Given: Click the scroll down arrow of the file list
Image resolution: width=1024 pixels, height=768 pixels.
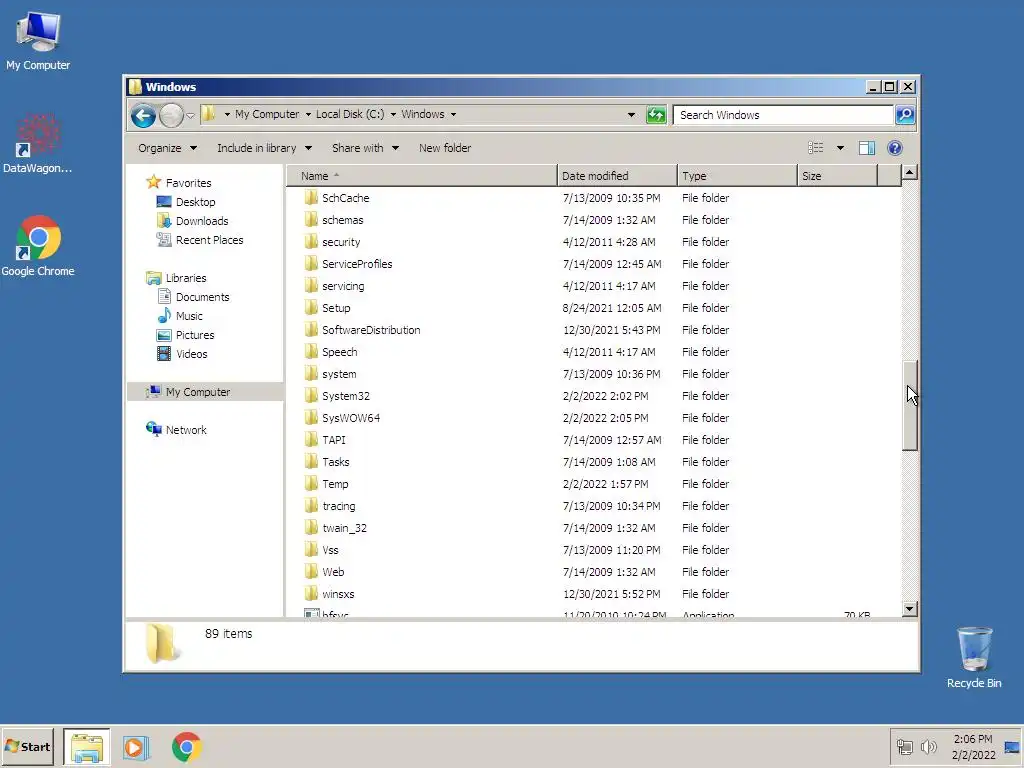Looking at the screenshot, I should click(910, 609).
